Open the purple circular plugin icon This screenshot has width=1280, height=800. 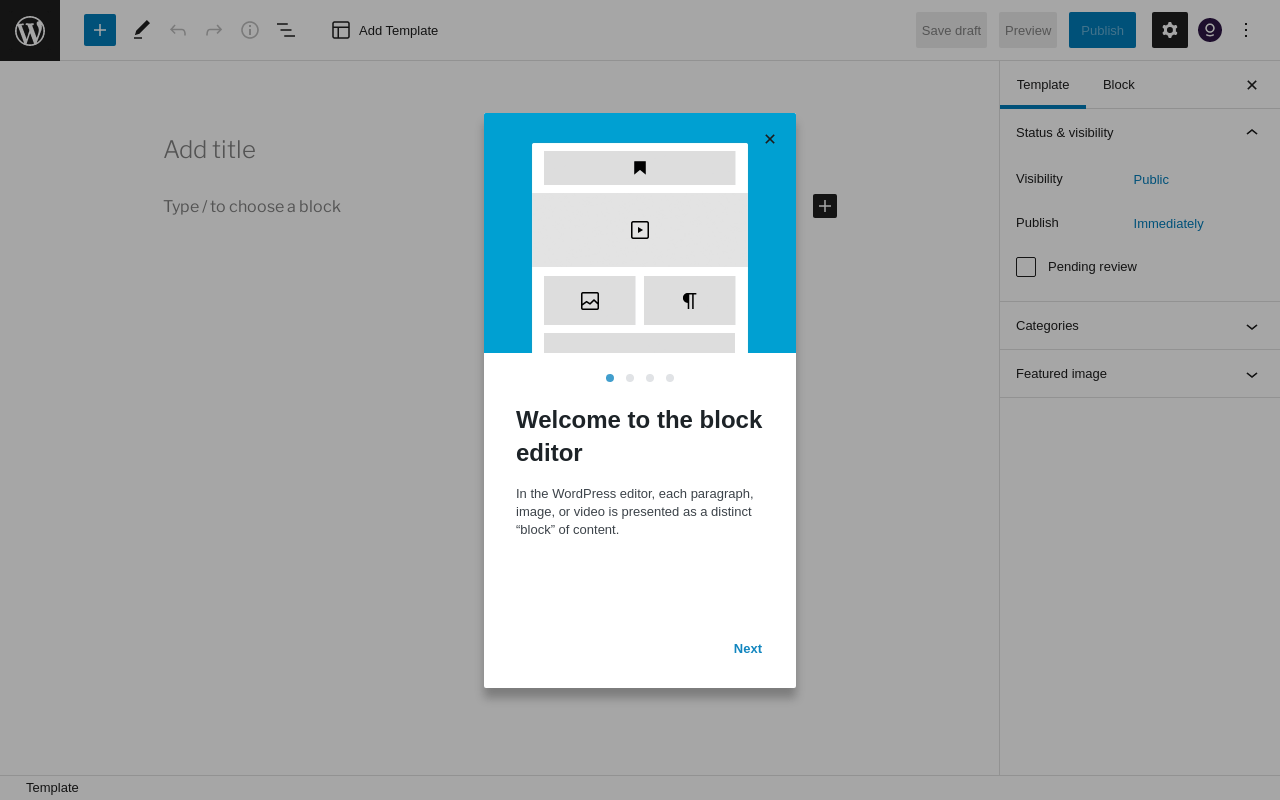(x=1210, y=30)
